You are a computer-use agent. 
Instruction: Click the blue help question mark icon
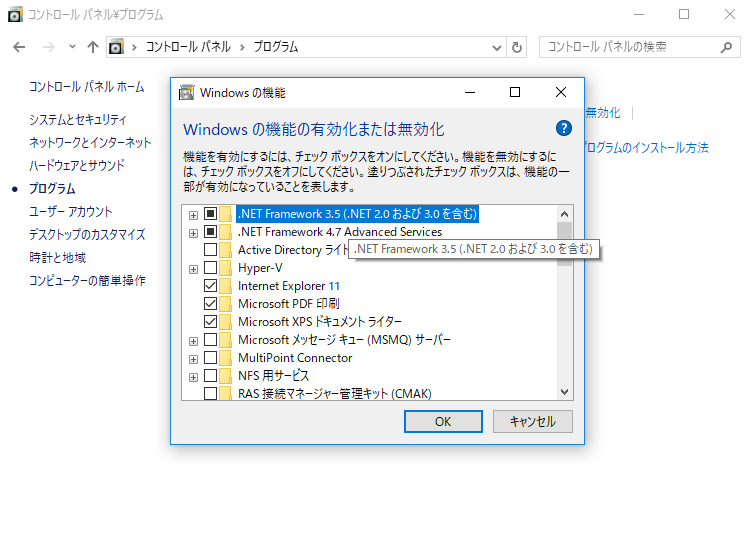[563, 128]
